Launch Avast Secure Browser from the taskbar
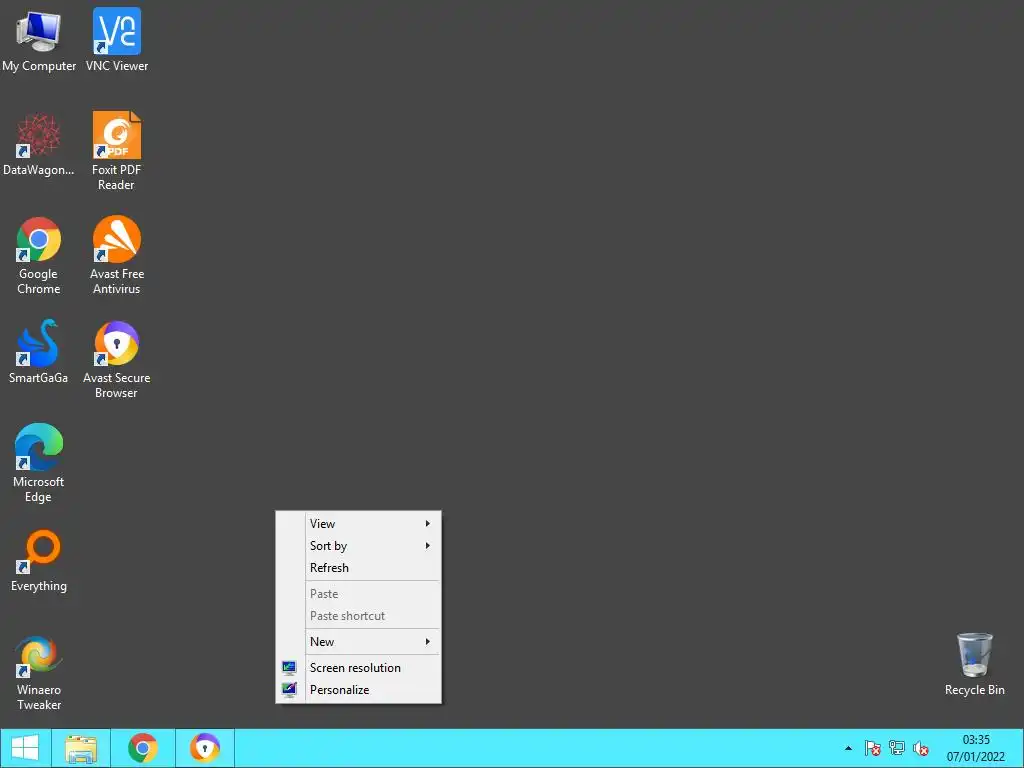This screenshot has width=1024, height=768. click(x=205, y=748)
